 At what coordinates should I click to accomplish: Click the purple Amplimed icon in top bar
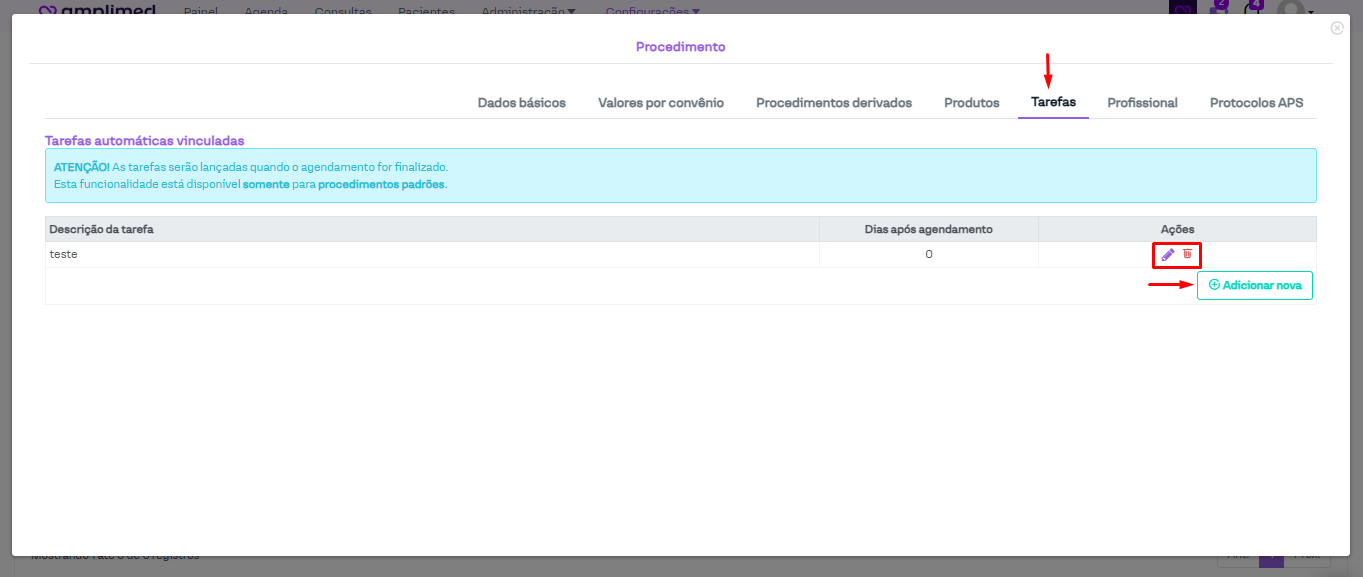[1183, 8]
